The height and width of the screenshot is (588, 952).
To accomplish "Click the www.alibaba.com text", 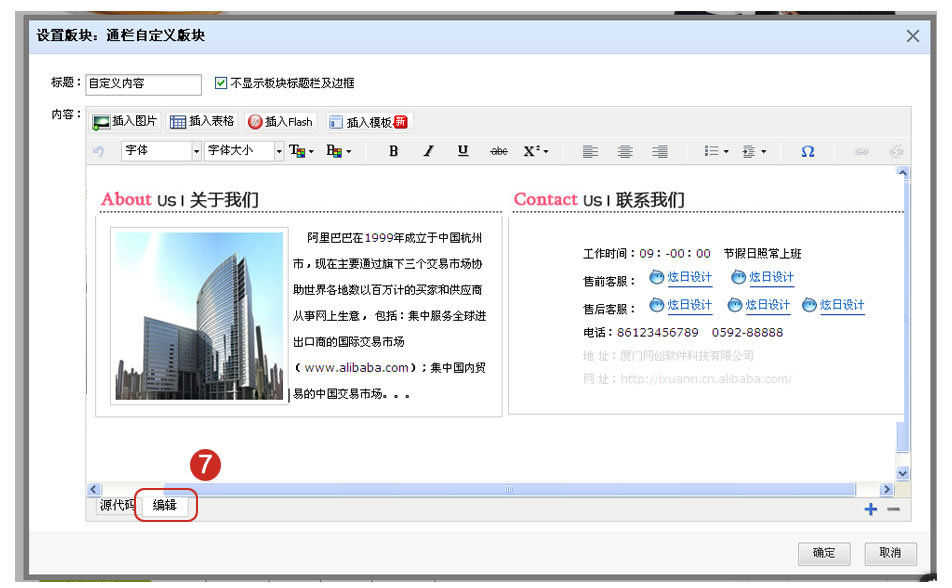I will click(x=356, y=368).
